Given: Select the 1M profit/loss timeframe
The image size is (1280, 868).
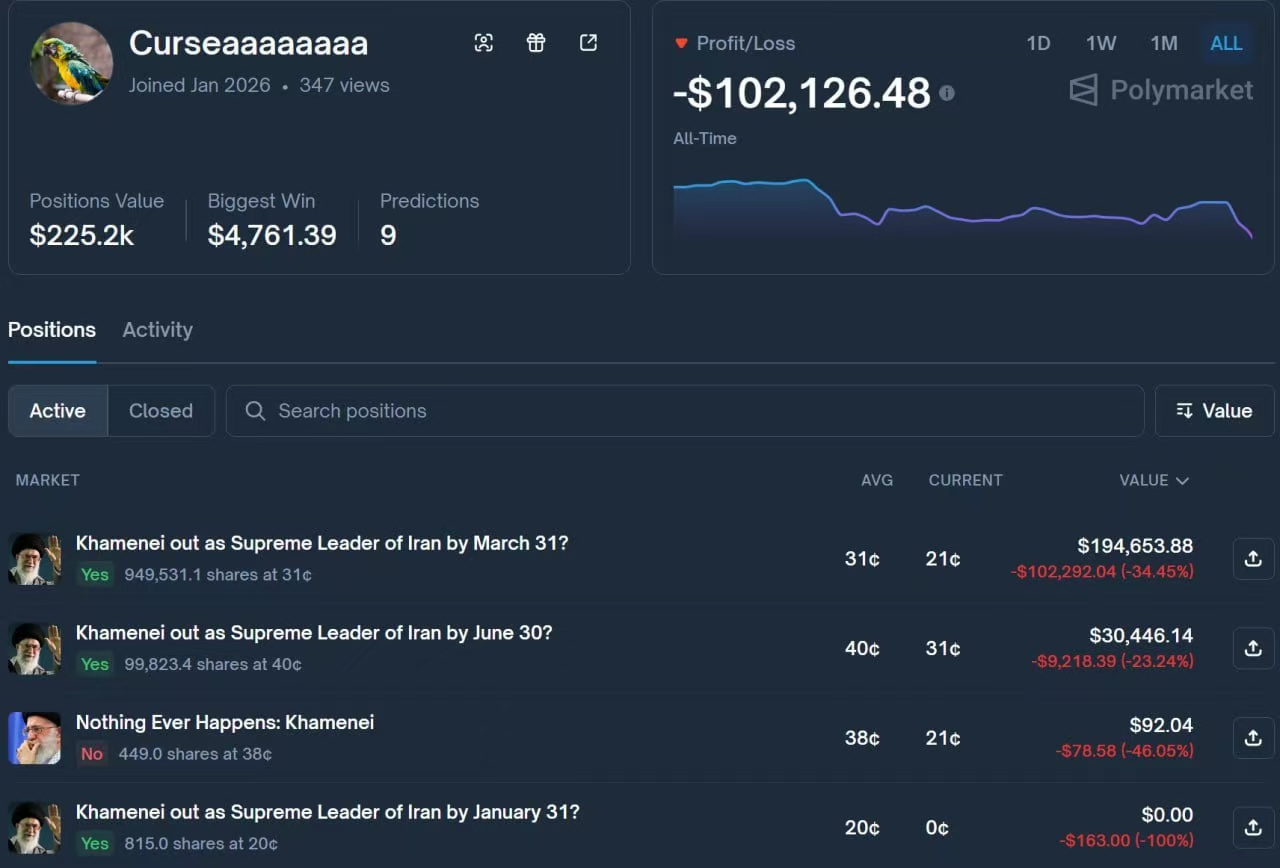Looking at the screenshot, I should [1163, 43].
